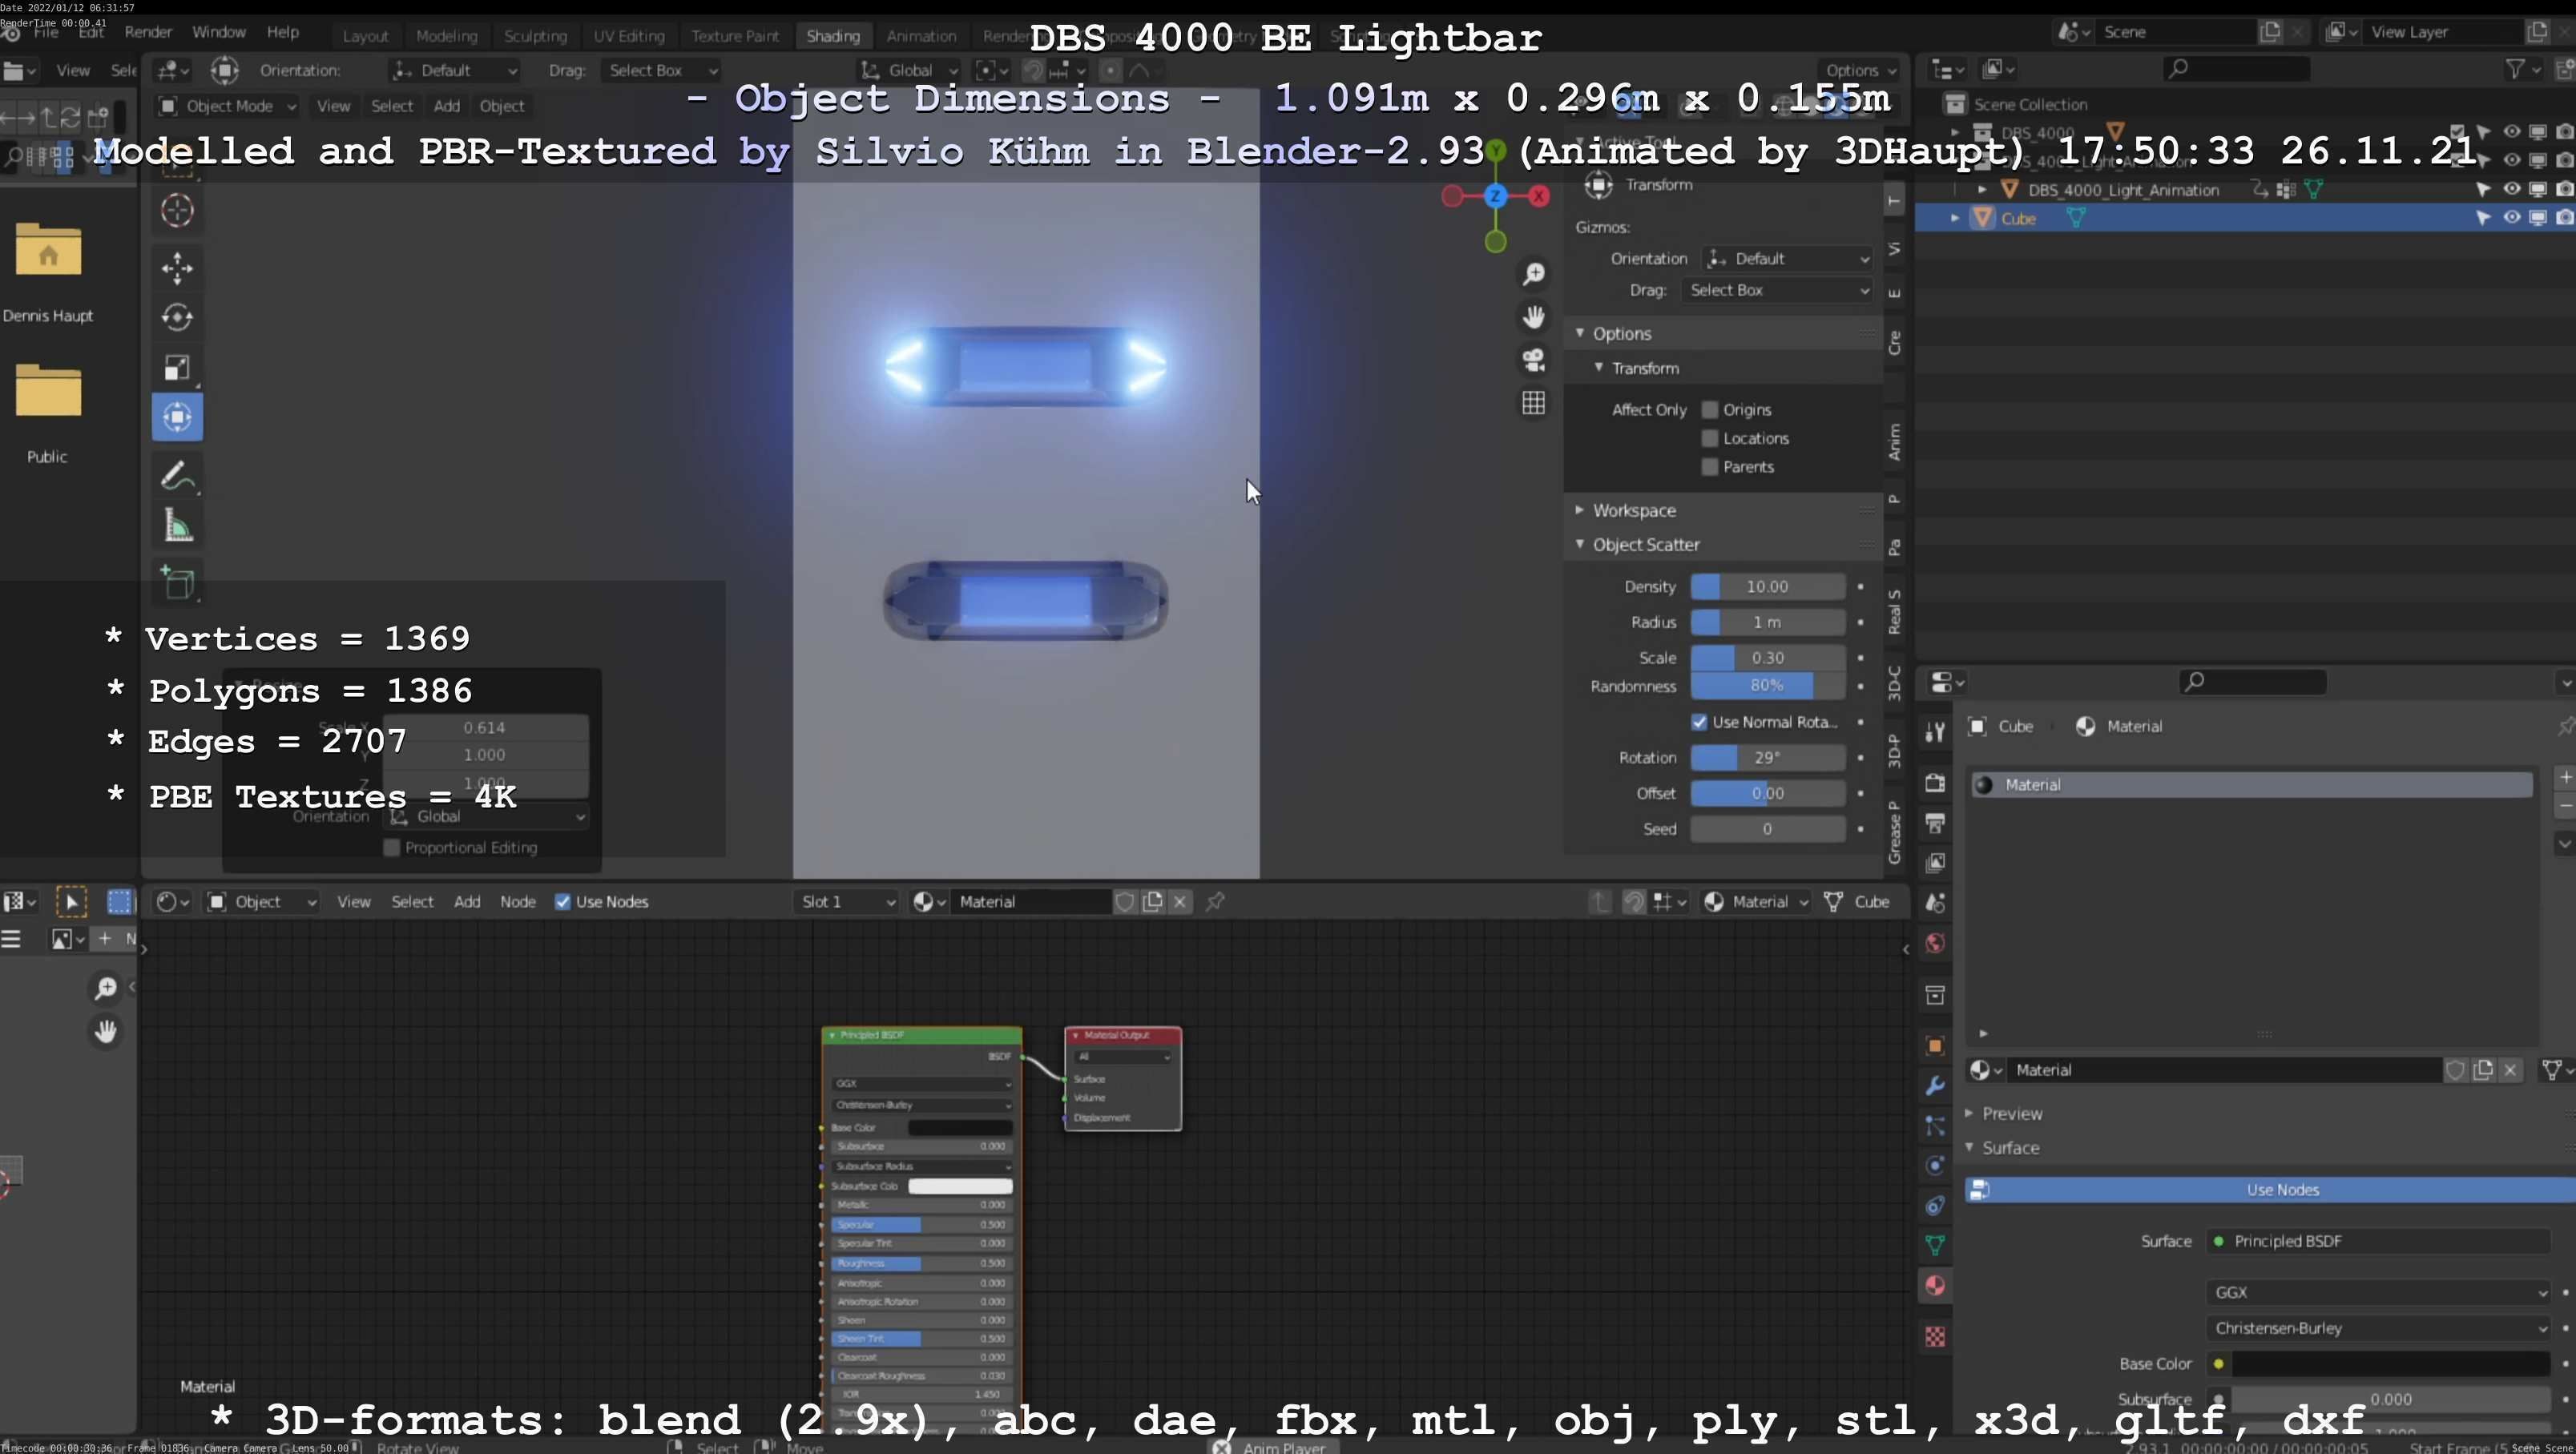Switch to the Animation workspace tab

(x=921, y=35)
